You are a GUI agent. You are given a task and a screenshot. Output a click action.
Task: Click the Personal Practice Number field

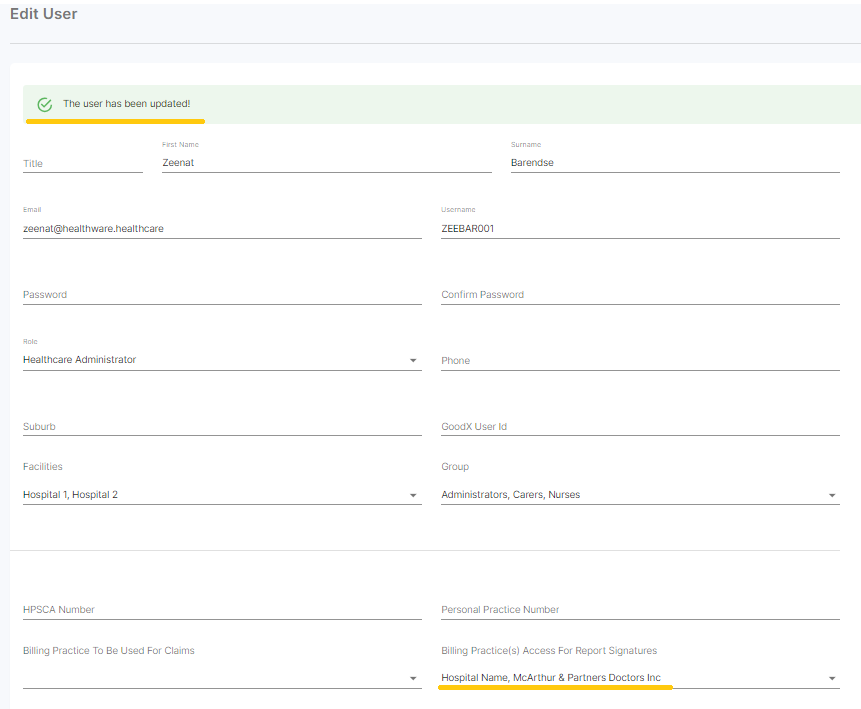[x=639, y=609]
